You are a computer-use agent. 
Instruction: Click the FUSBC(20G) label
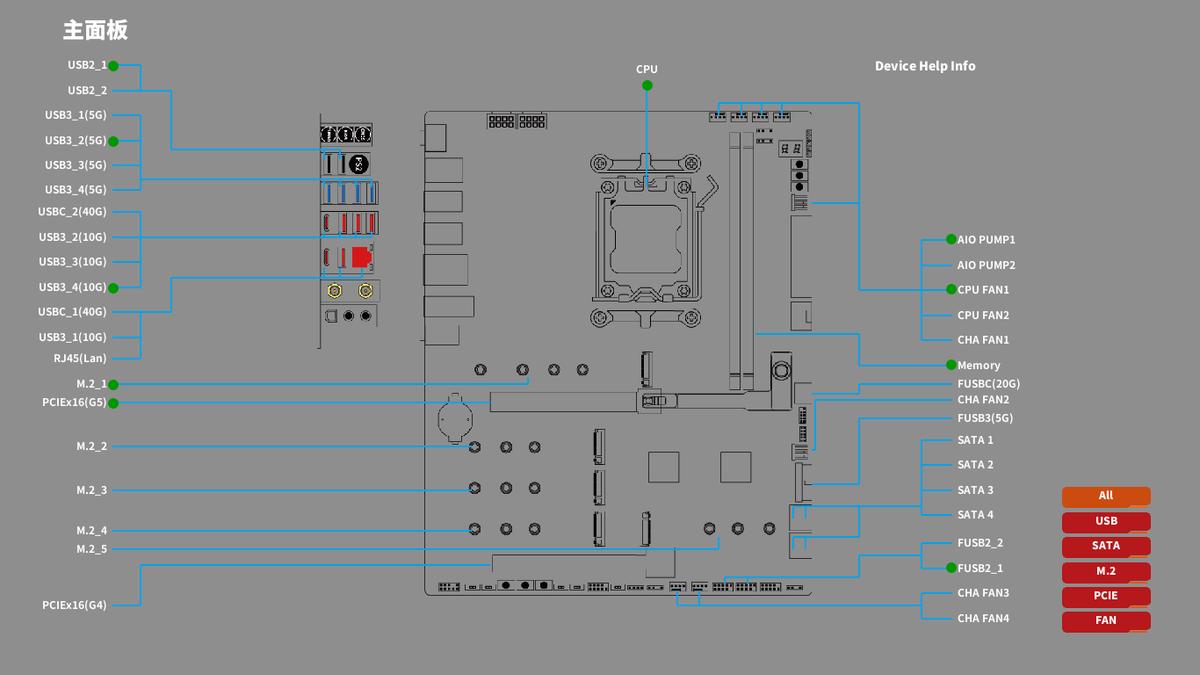pos(988,384)
